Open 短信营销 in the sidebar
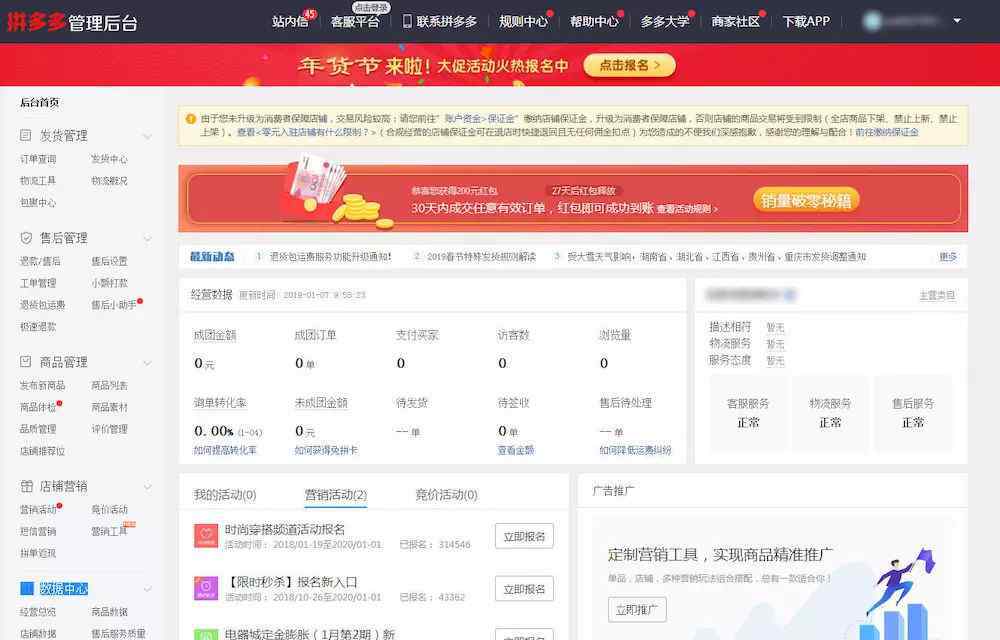Viewport: 1000px width, 640px height. (x=38, y=531)
